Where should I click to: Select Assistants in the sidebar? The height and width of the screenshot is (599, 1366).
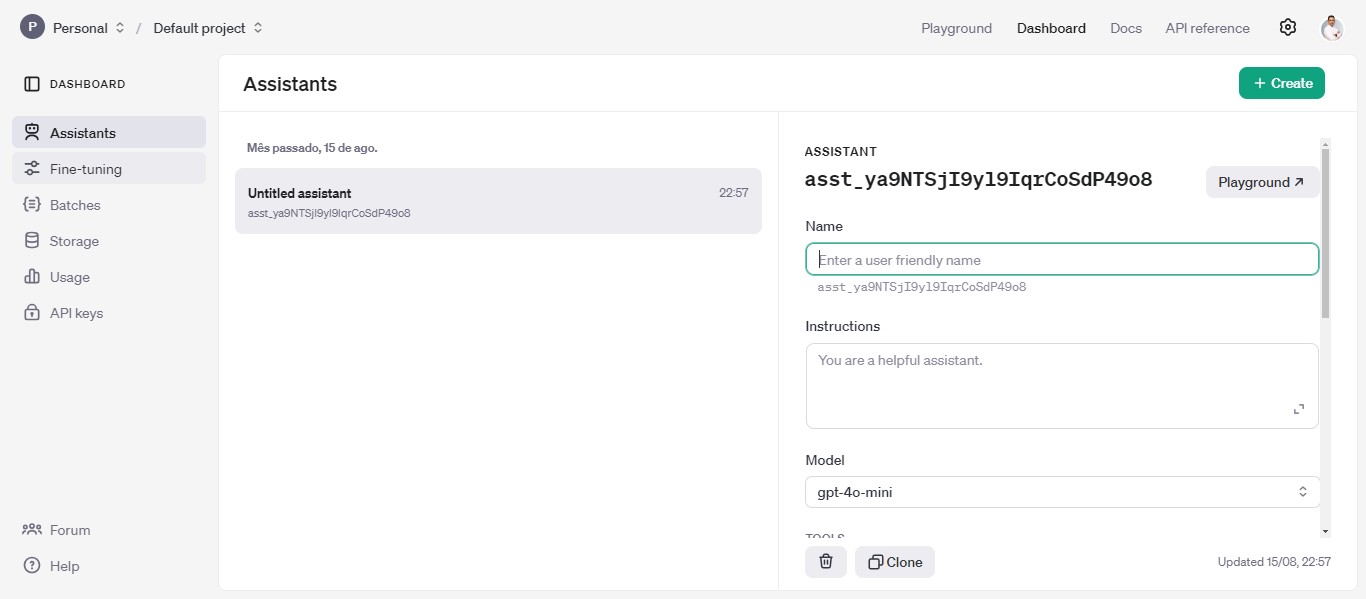click(109, 133)
